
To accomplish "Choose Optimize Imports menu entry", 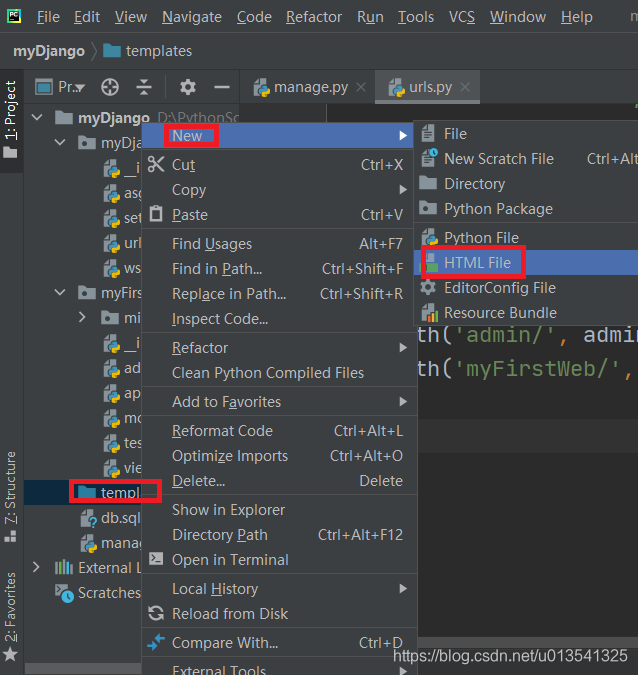I will (x=279, y=456).
